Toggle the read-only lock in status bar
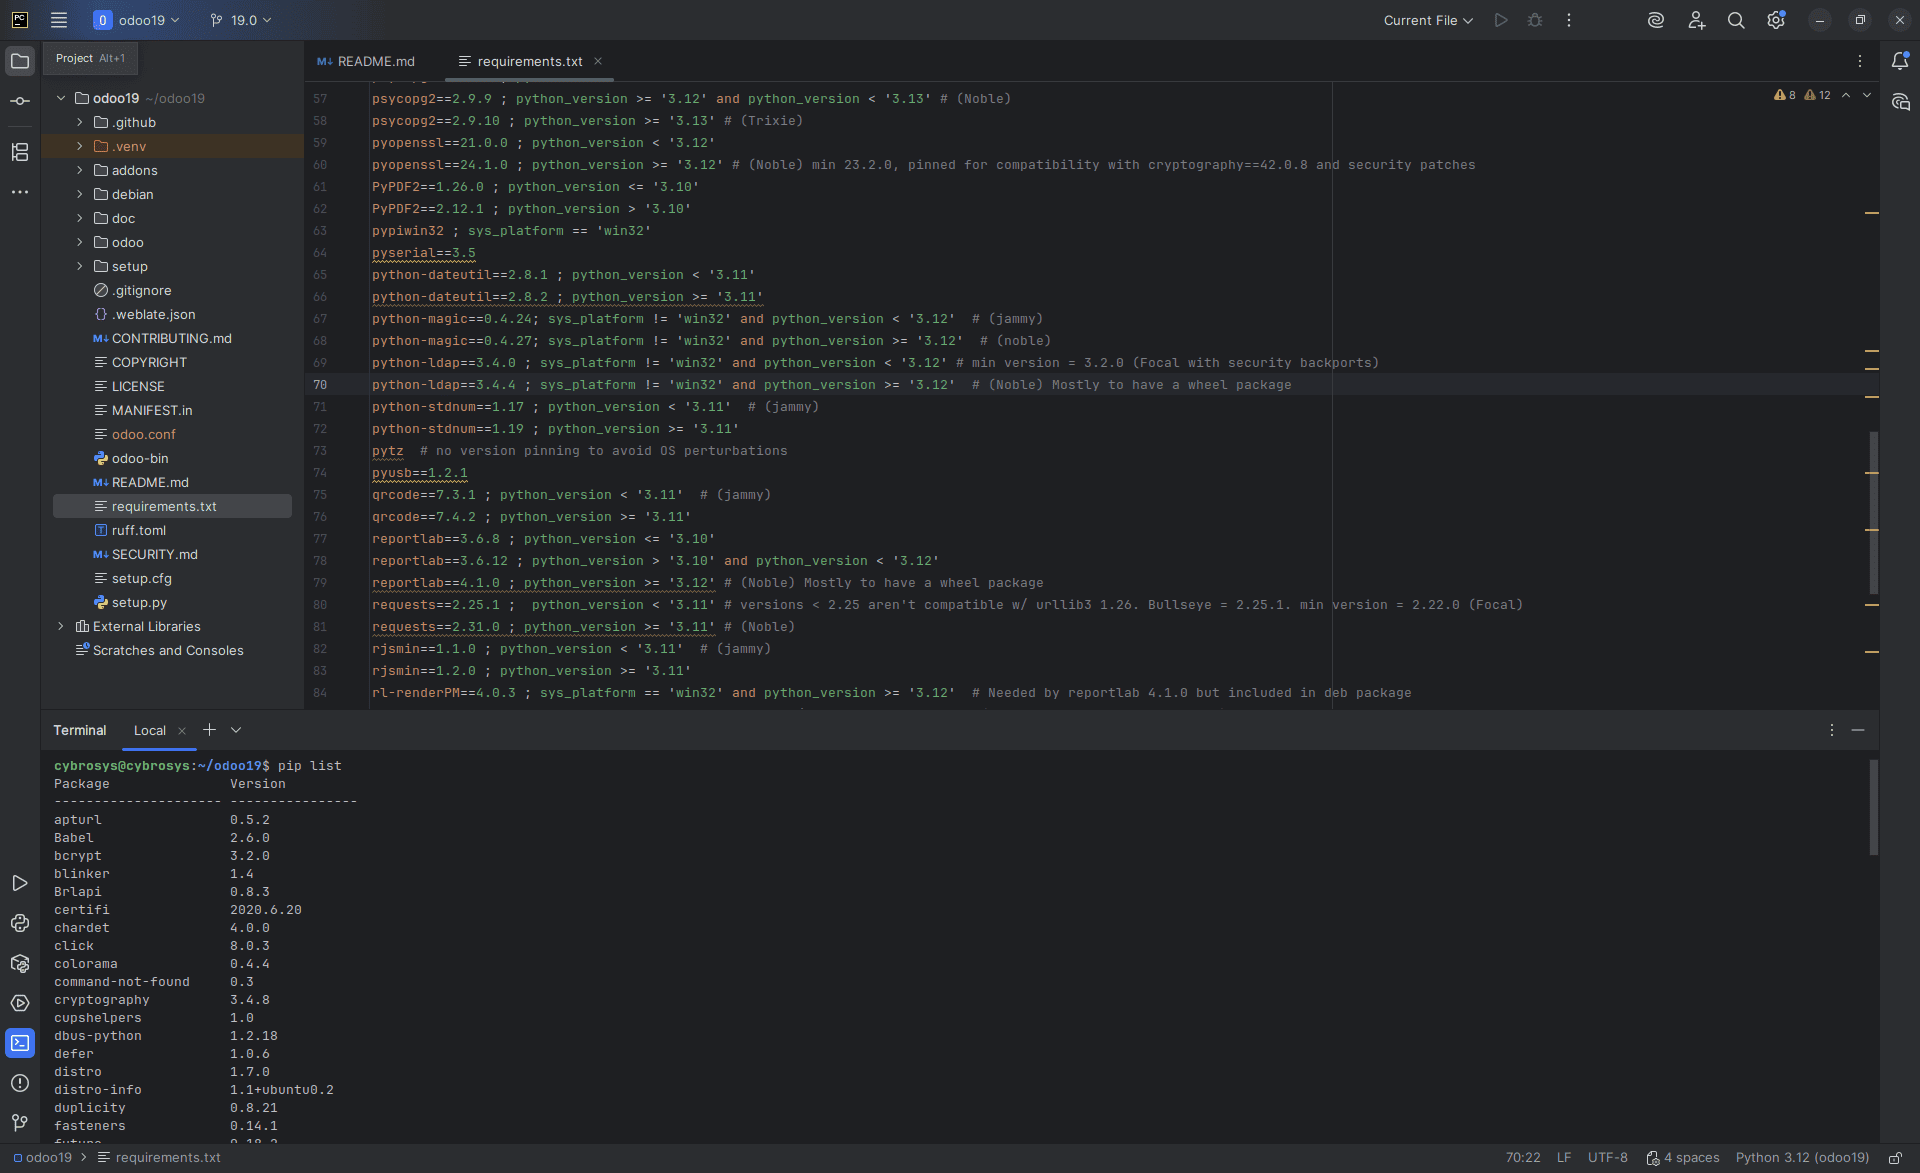 click(1895, 1158)
